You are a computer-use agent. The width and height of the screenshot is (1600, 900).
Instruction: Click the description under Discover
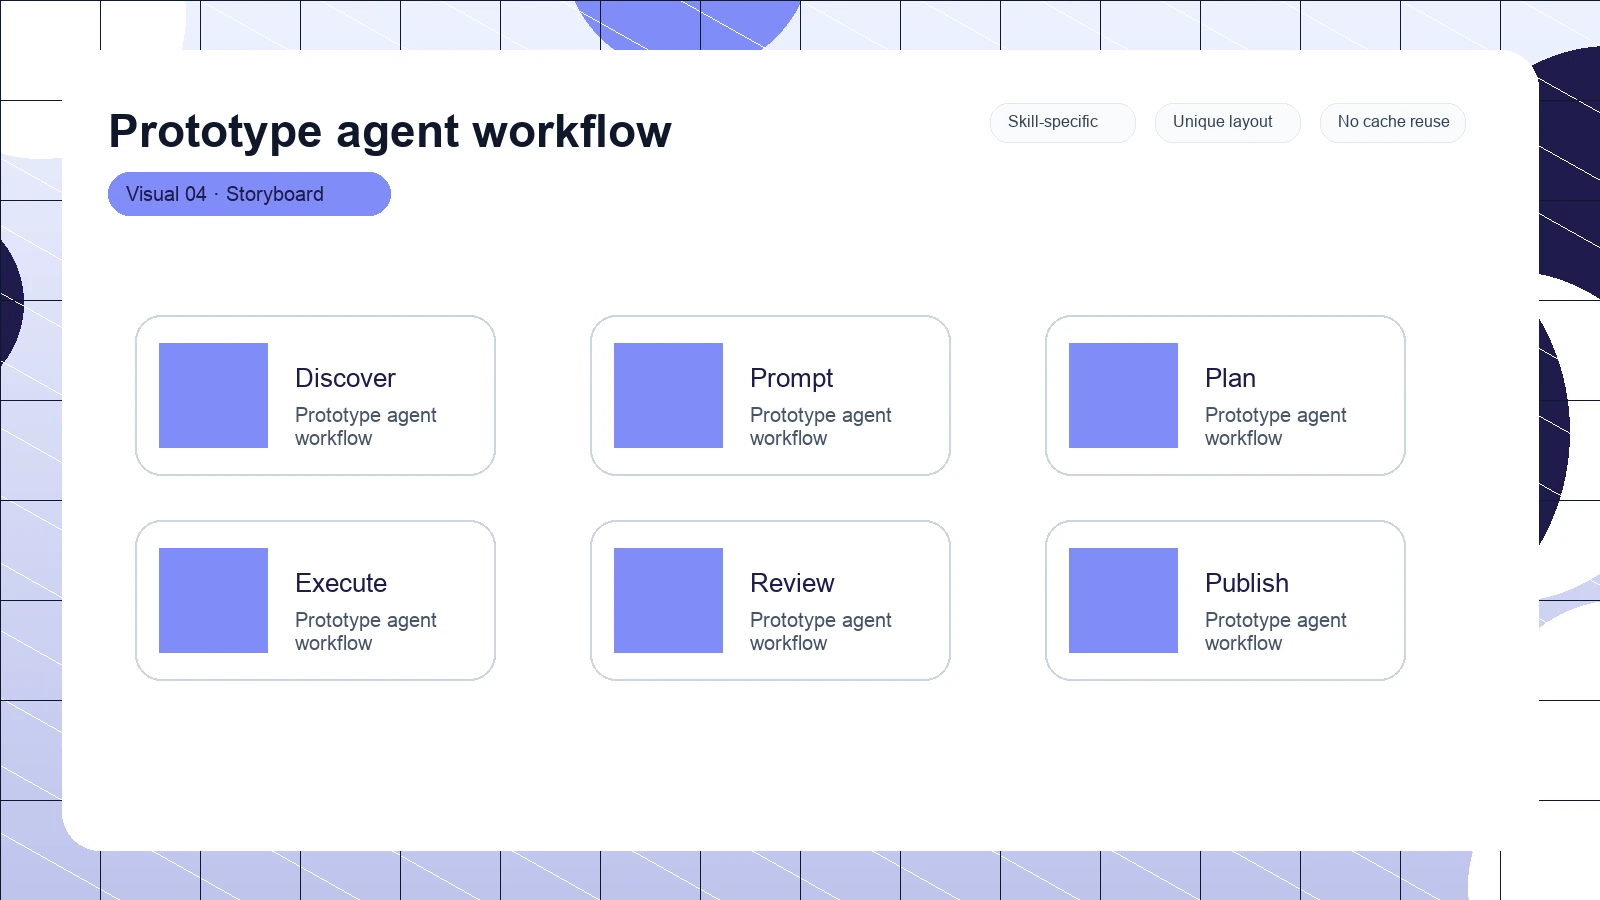pos(366,426)
